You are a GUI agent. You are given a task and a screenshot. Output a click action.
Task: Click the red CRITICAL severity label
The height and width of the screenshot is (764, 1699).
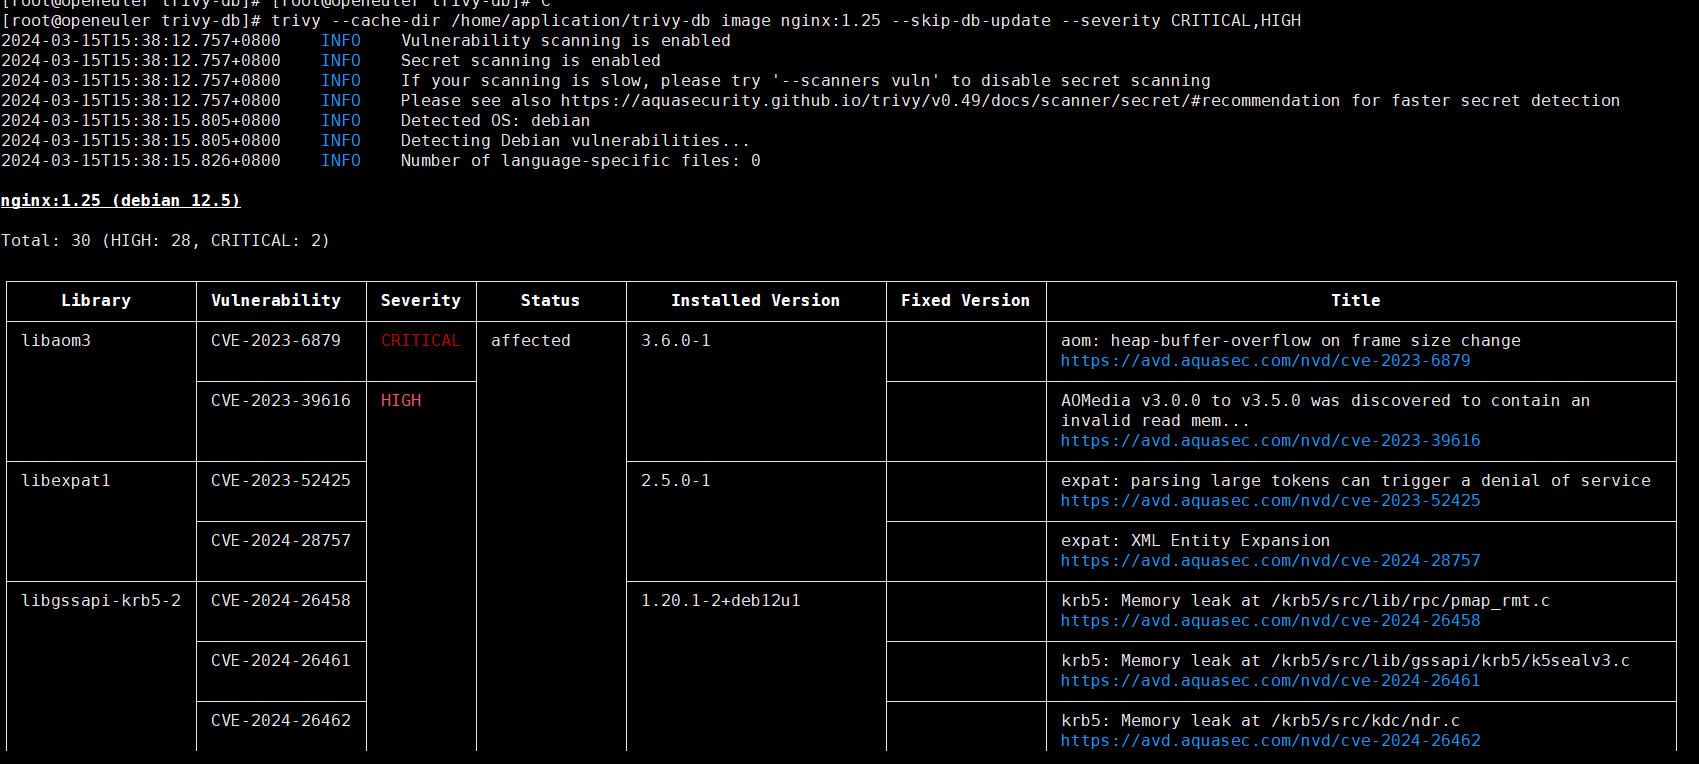420,341
